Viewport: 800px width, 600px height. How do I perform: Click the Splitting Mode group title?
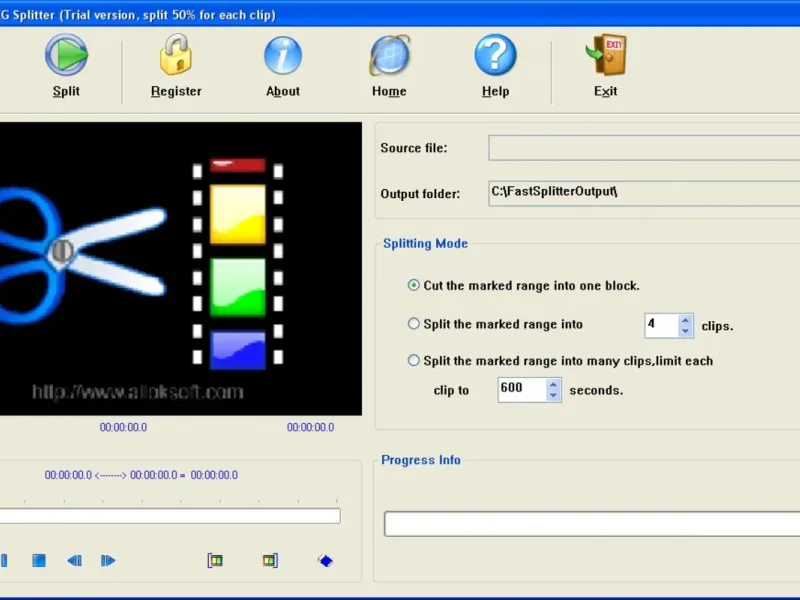point(426,243)
